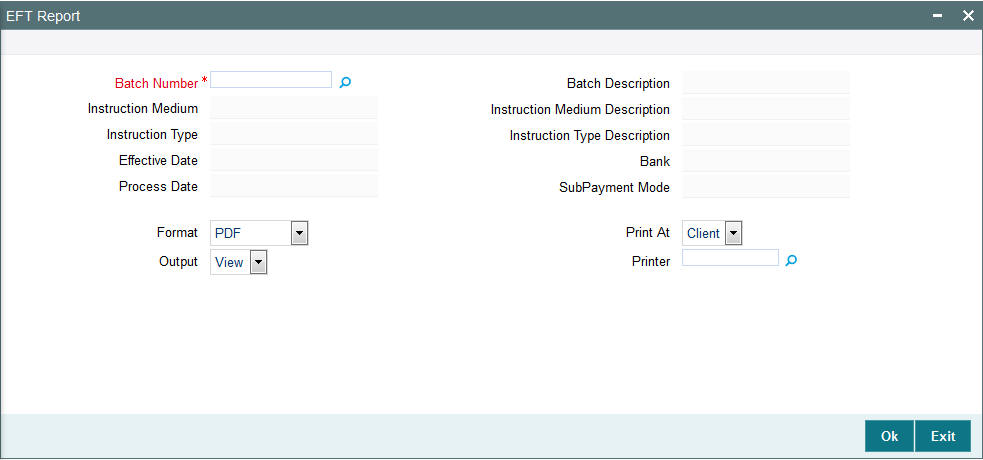The image size is (983, 460).
Task: Click the "Output" label
Action: 179,262
